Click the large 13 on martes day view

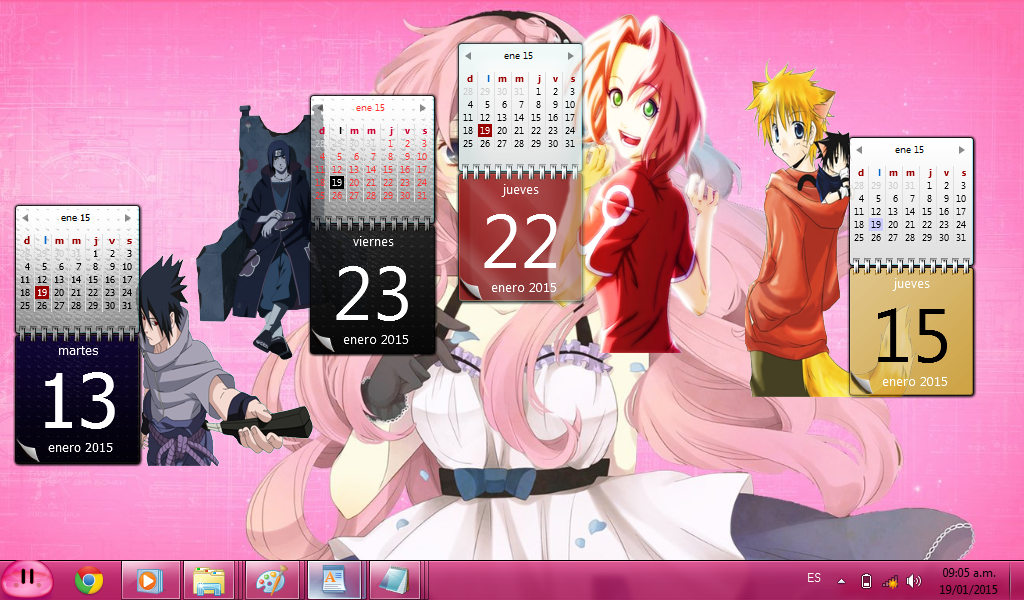78,401
